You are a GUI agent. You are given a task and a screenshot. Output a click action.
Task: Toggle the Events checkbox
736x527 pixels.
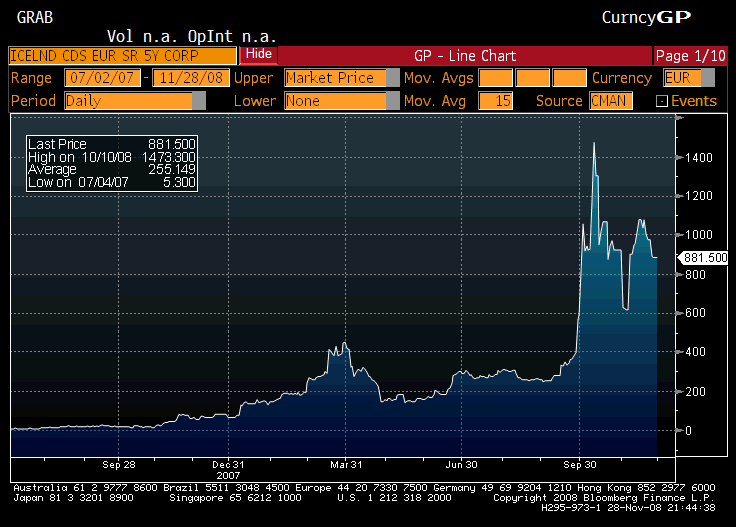click(x=661, y=101)
